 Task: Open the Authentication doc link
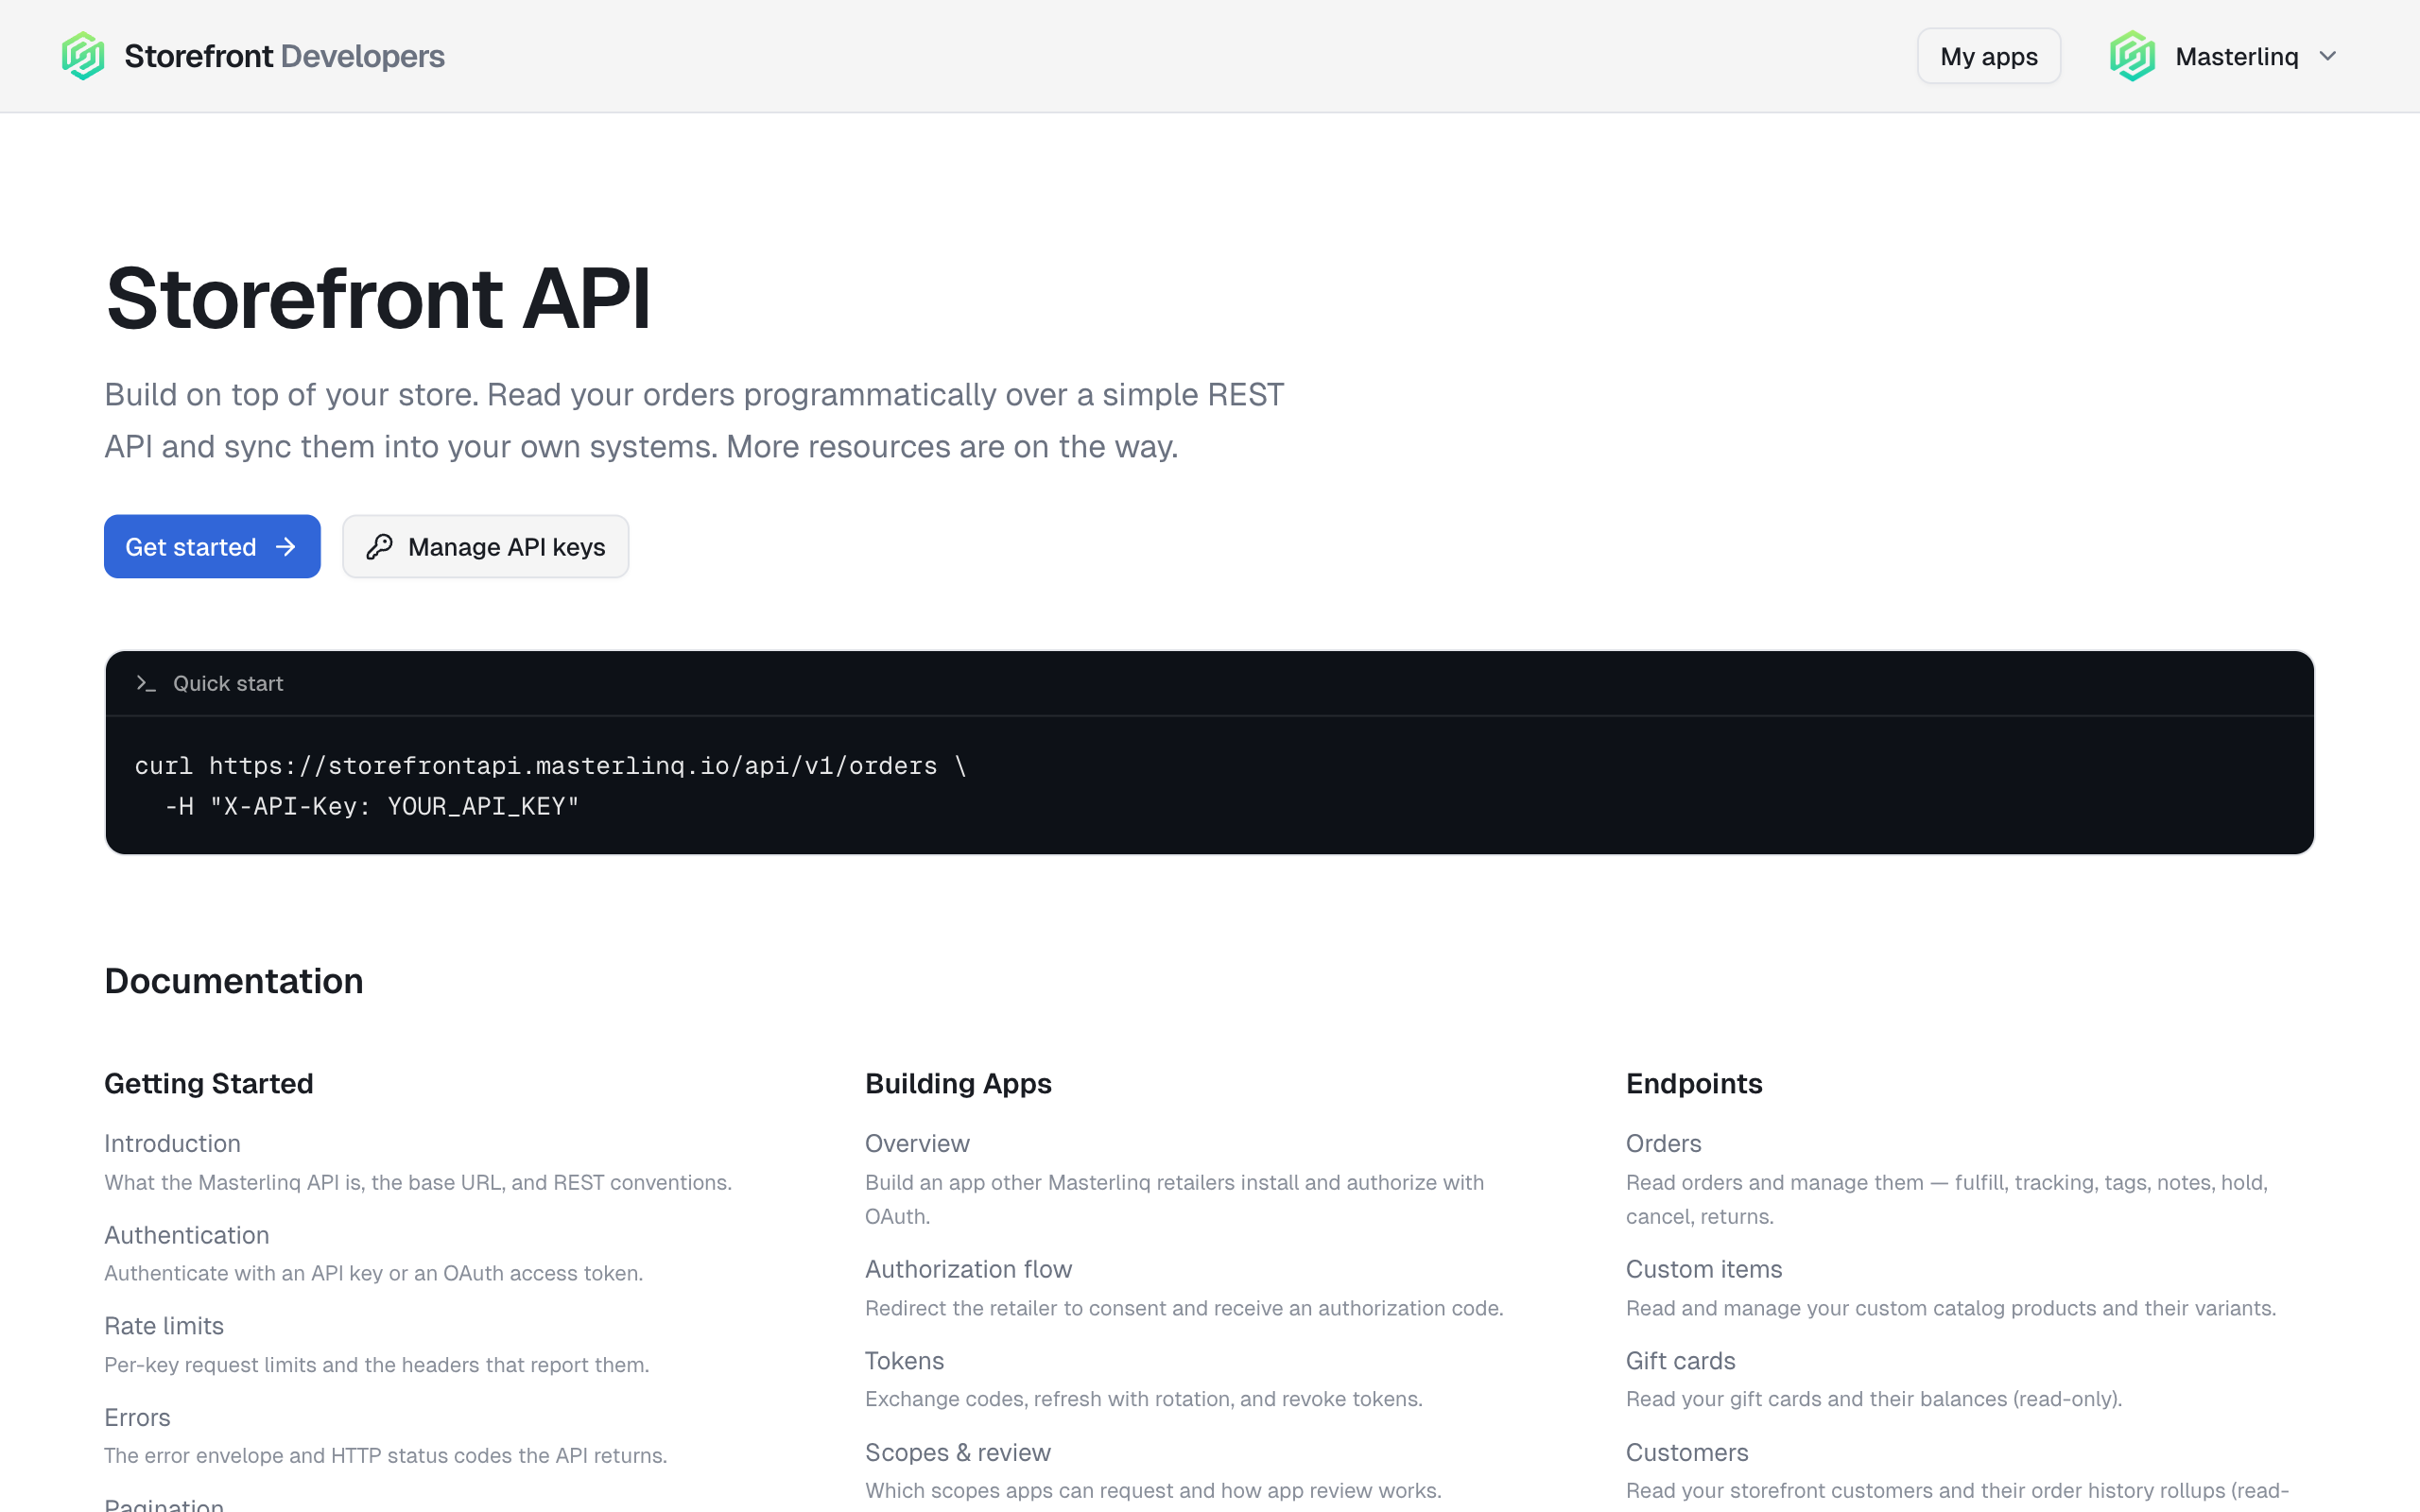[186, 1235]
